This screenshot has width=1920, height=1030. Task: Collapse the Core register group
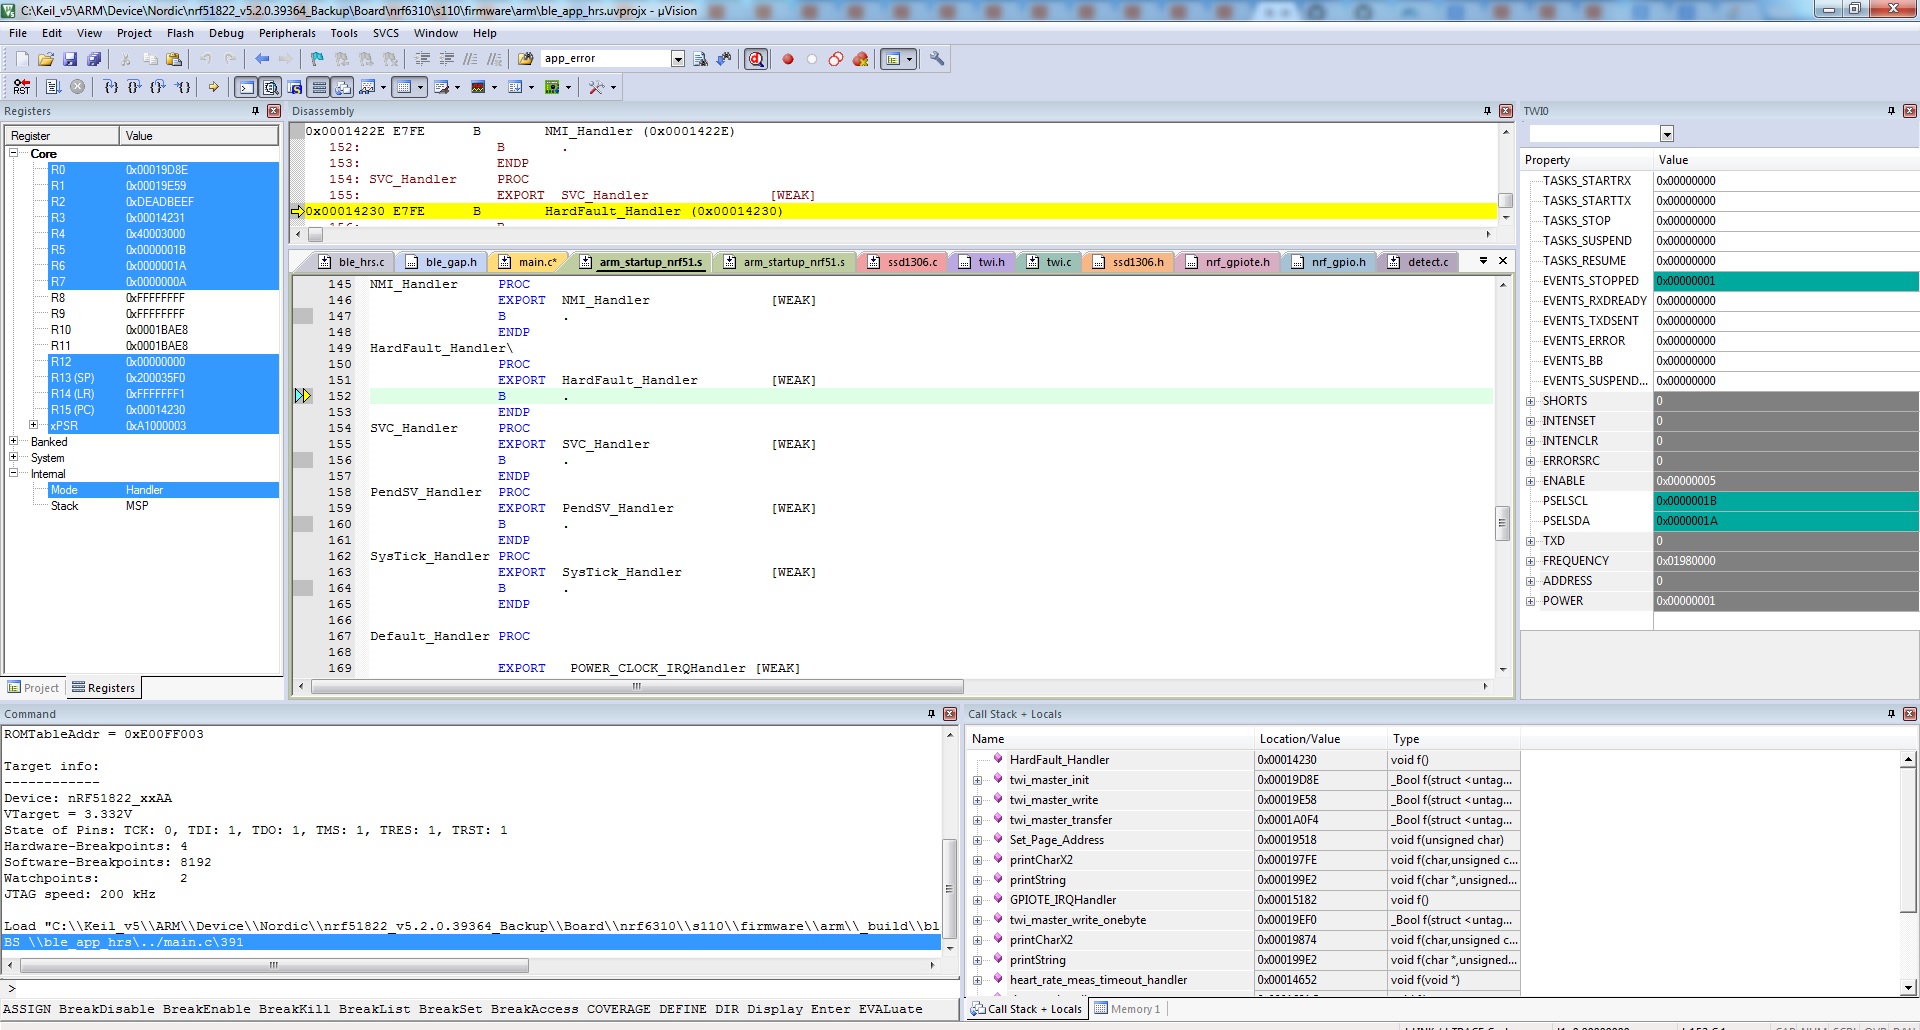14,153
